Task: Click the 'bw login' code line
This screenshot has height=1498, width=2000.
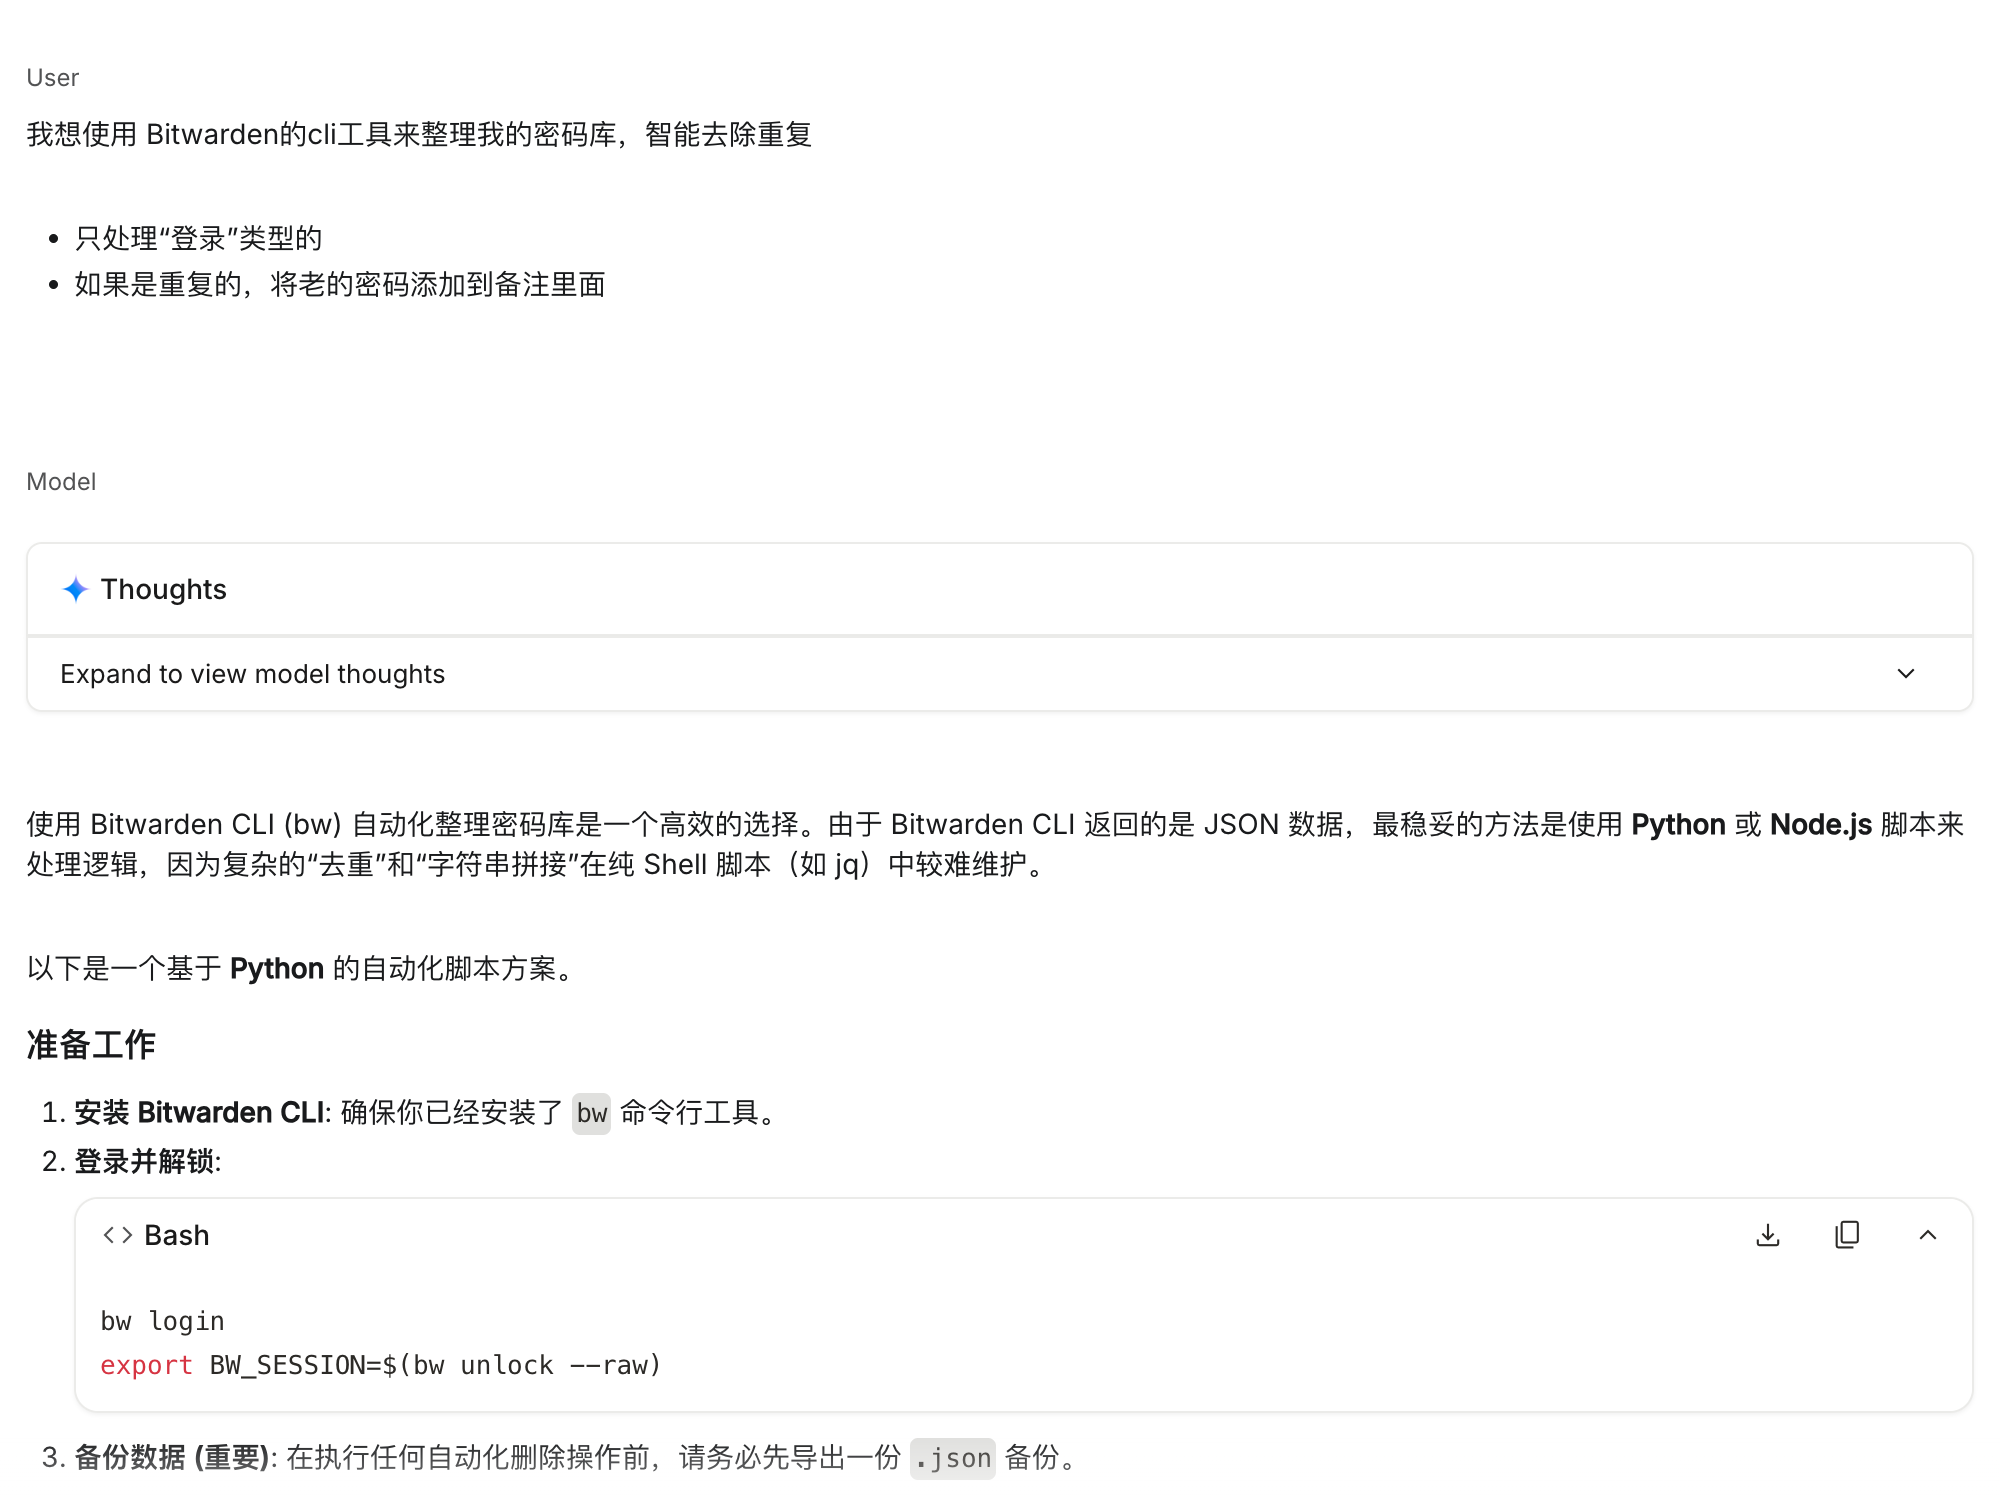Action: pos(162,1321)
